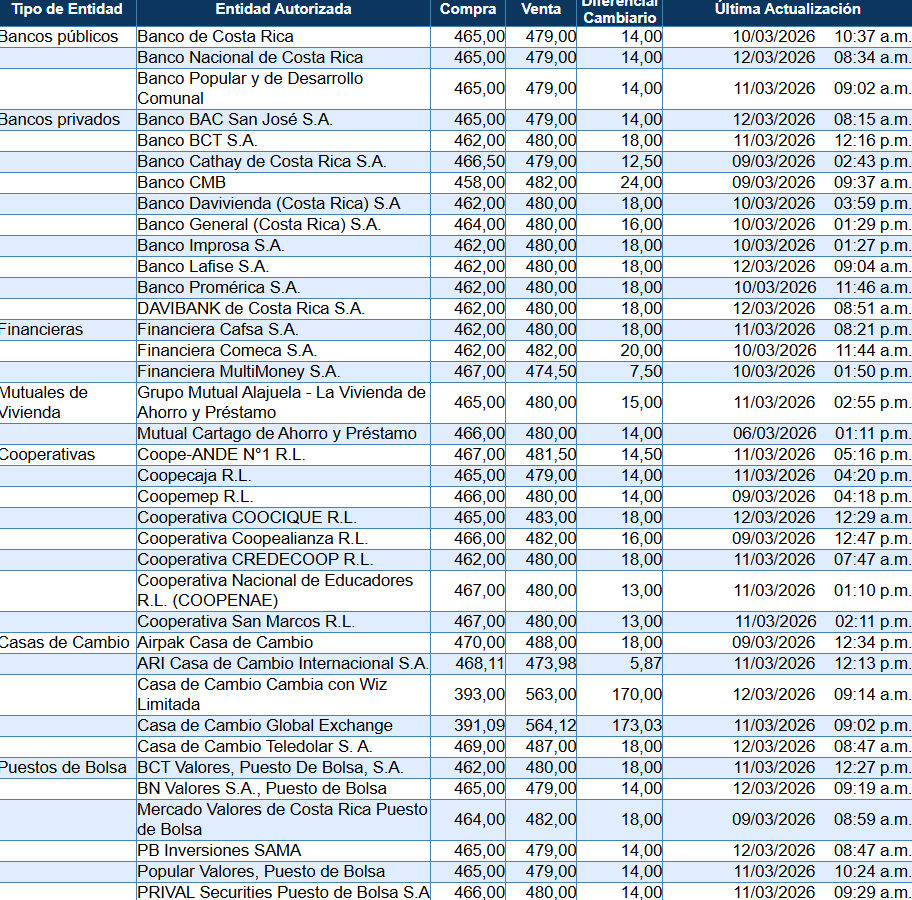Click Coope-ANDE N°1 R.L. entity

coord(207,455)
